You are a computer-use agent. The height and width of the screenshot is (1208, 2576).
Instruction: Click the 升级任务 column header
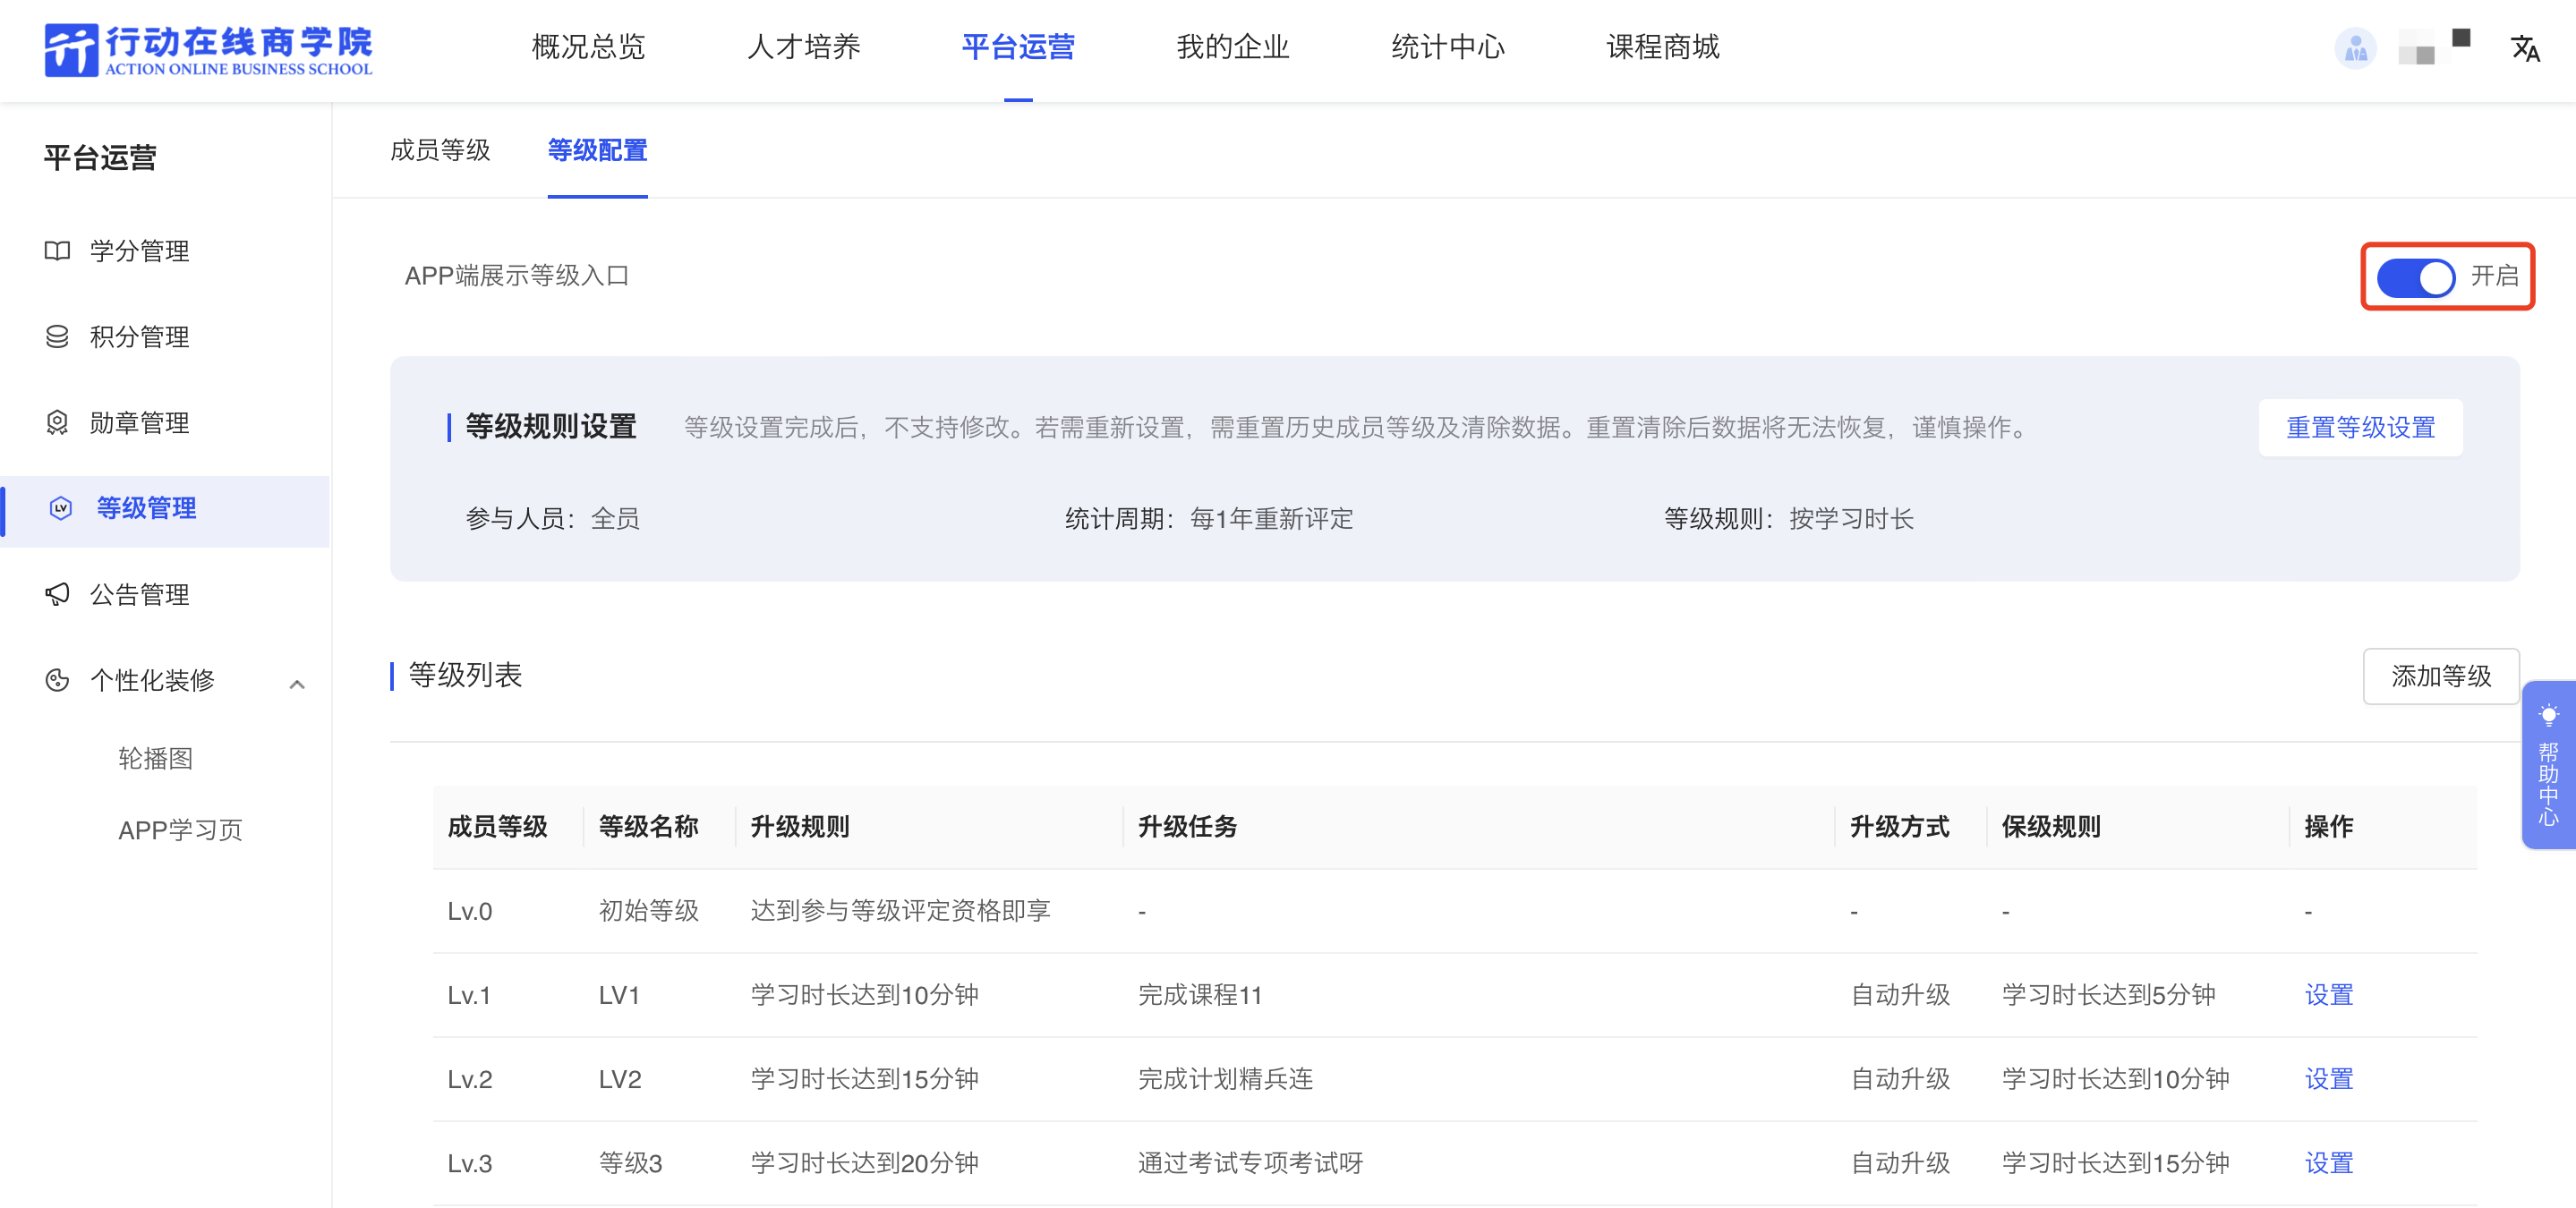tap(1188, 827)
